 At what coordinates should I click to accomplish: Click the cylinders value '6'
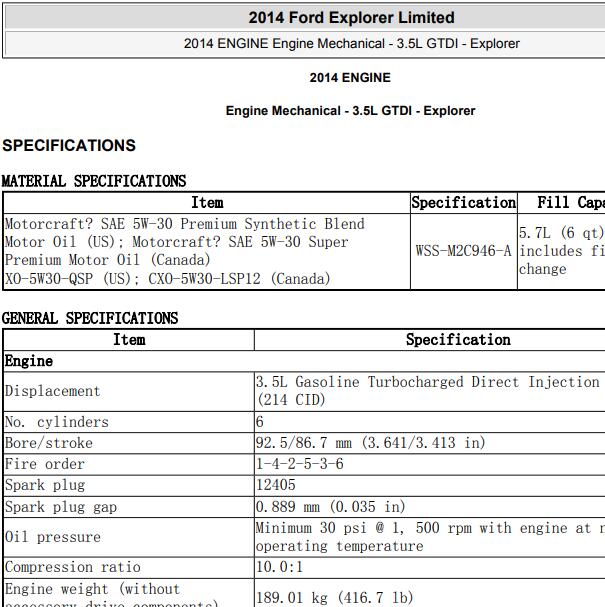click(x=260, y=422)
